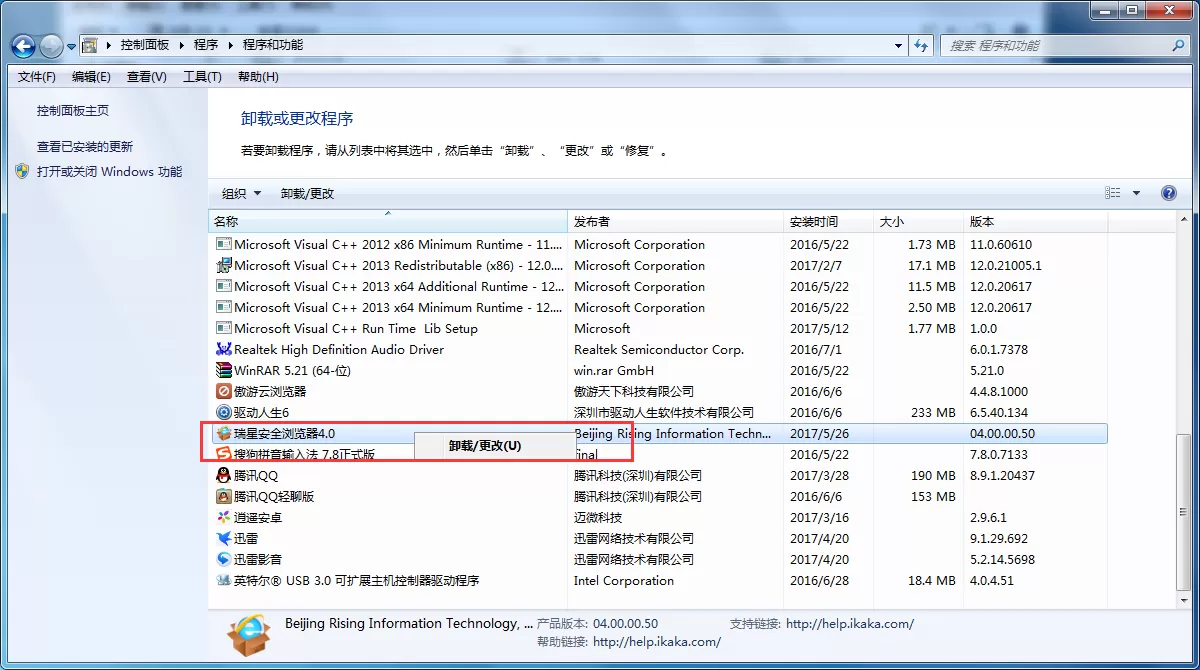
Task: Click Visual C++ 2013 Redistributable (x86) icon
Action: (x=224, y=266)
